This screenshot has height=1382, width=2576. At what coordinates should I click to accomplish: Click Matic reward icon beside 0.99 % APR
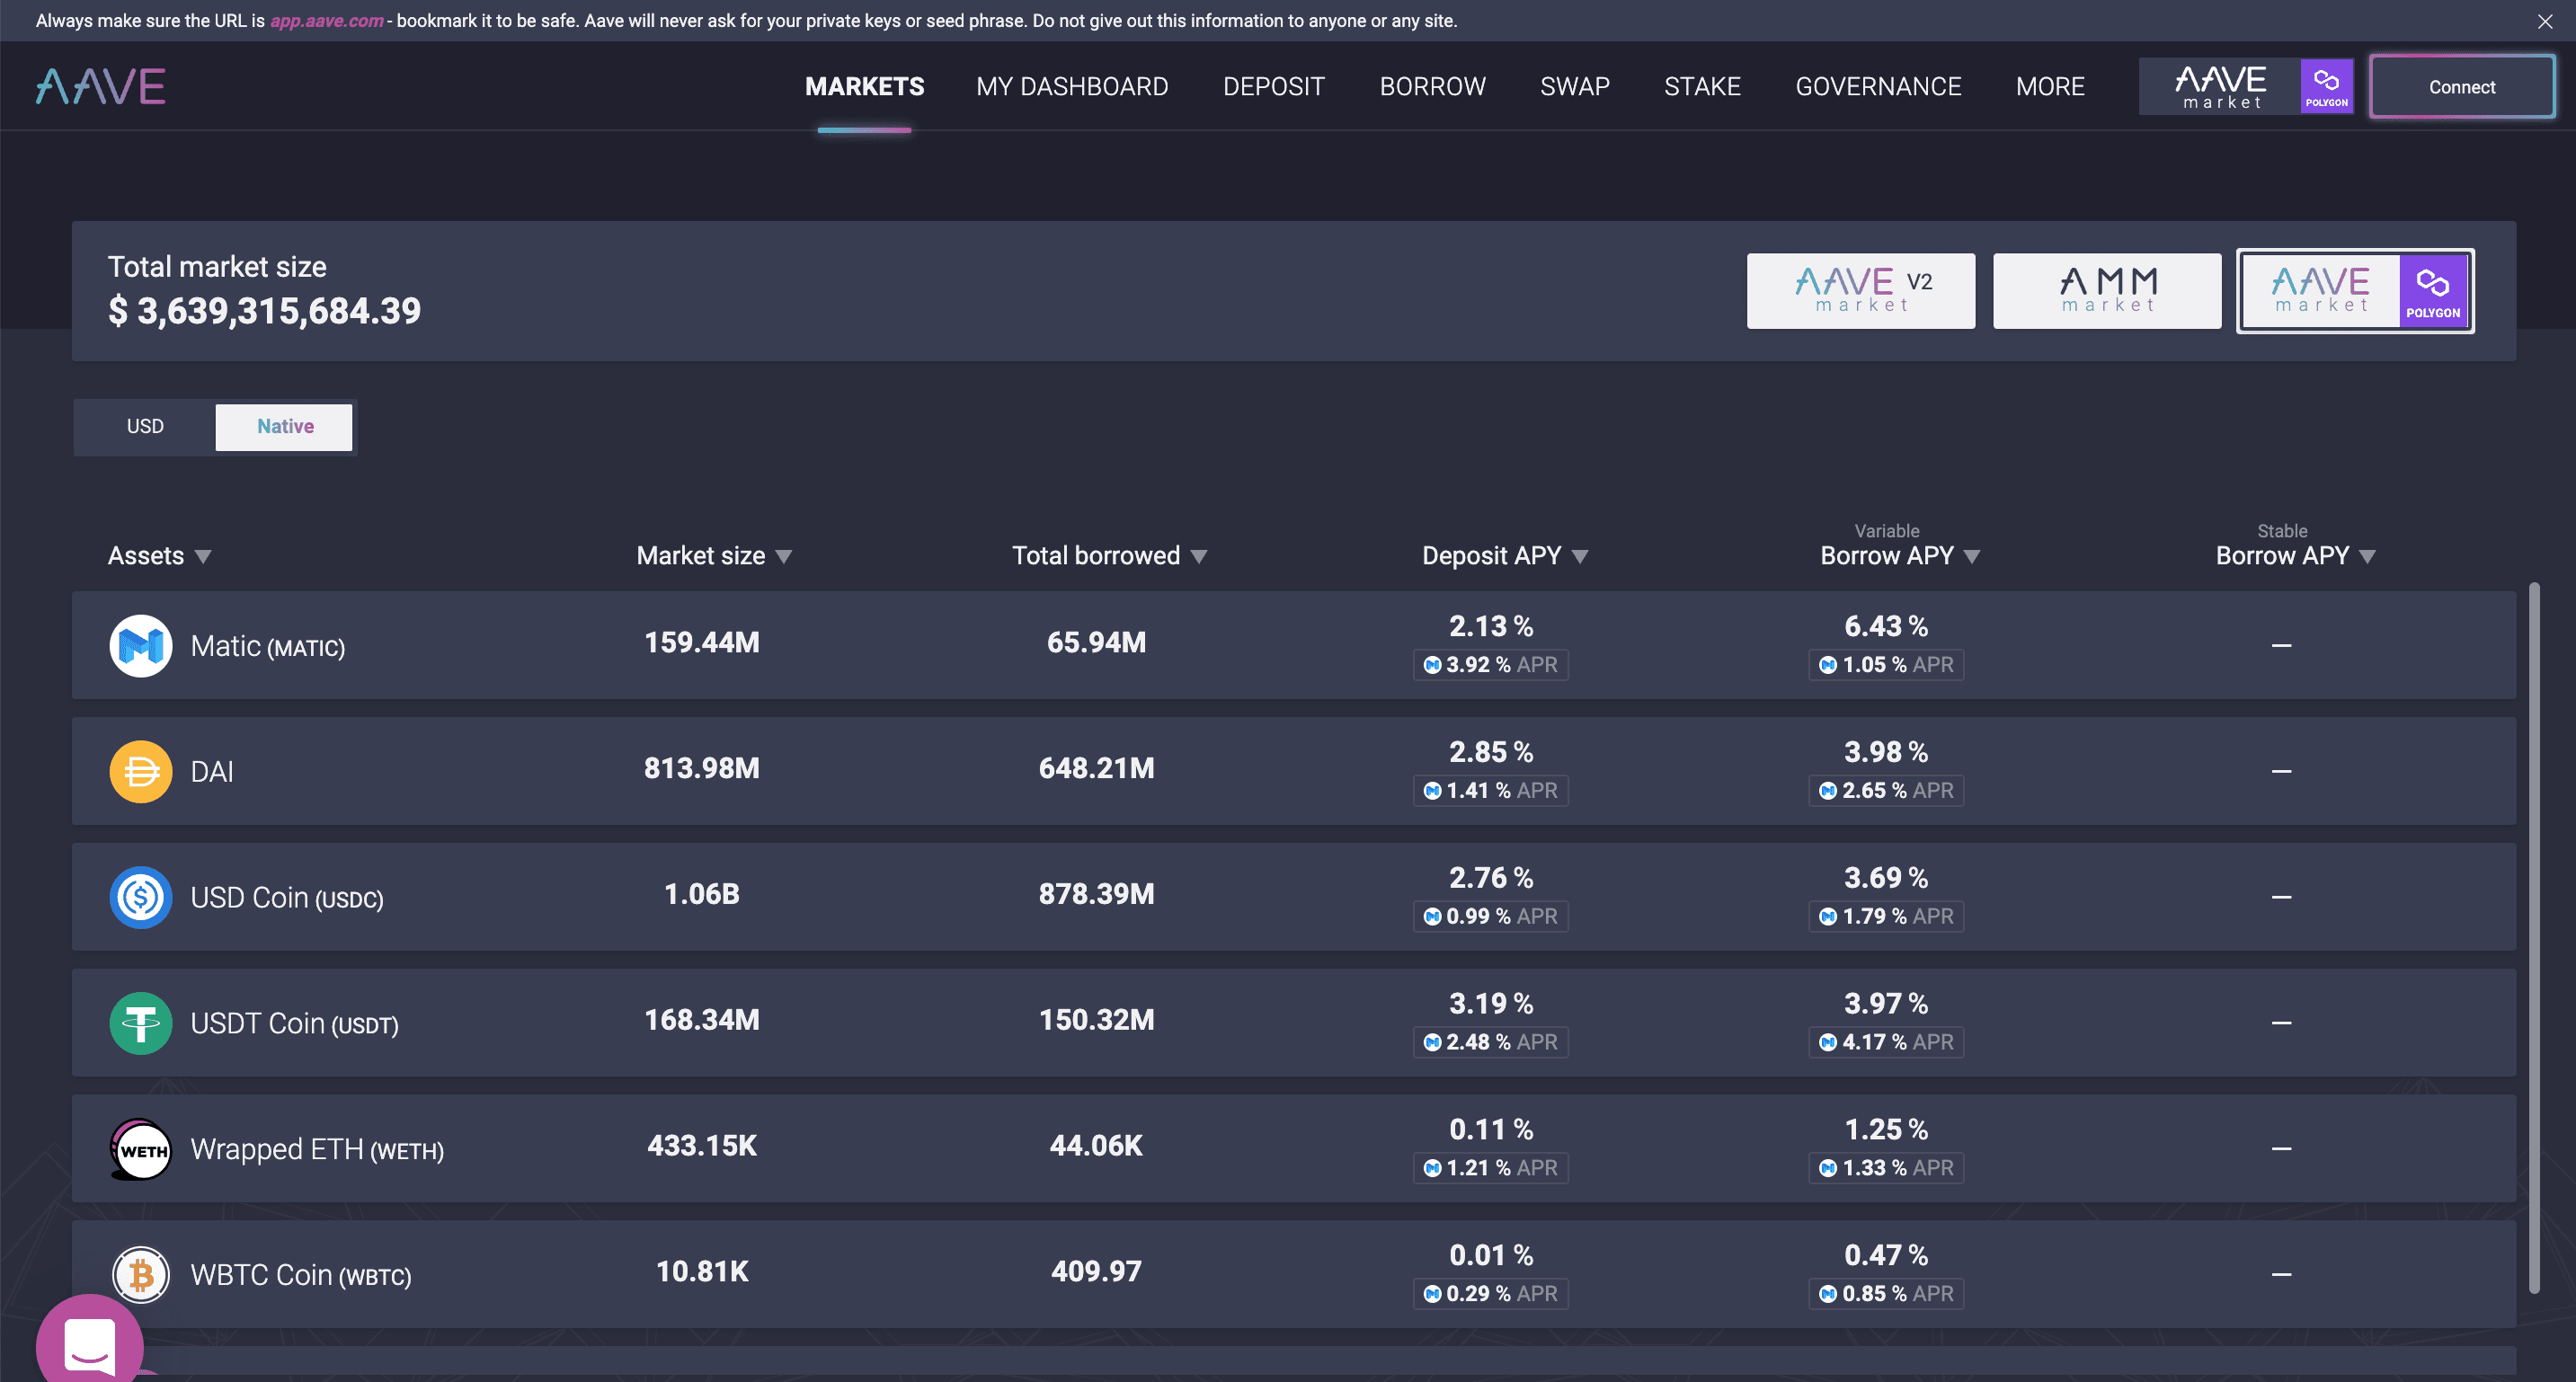(1432, 917)
